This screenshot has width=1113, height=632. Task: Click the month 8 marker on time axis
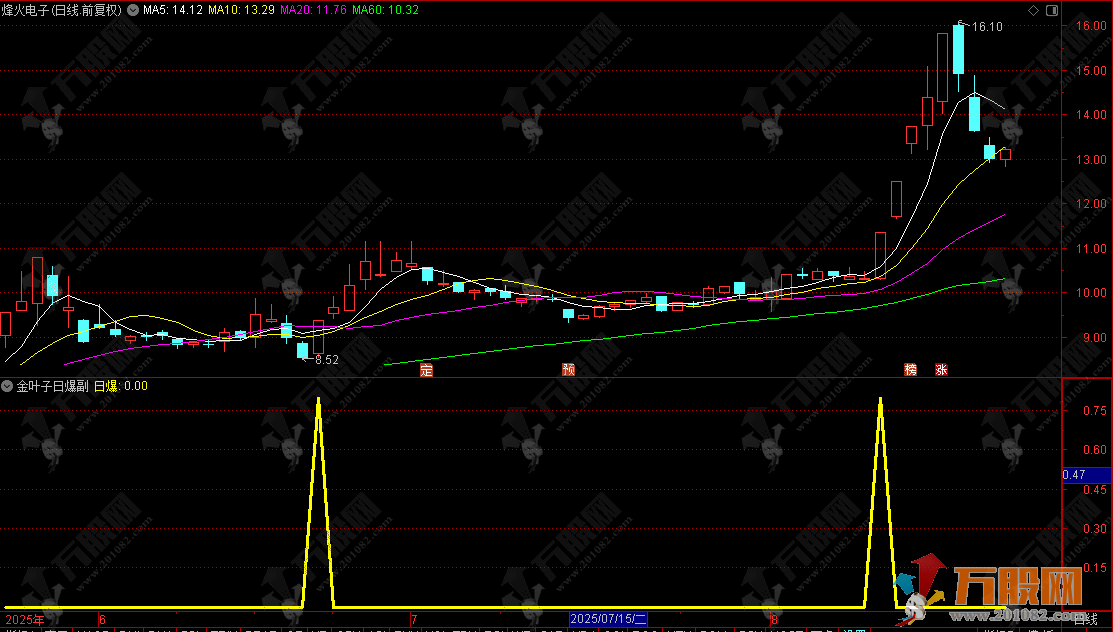pos(774,619)
